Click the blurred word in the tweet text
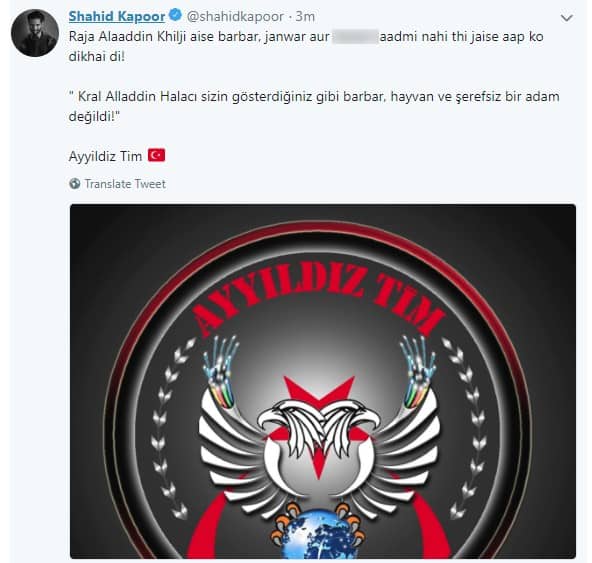Screen dimensions: 592x563 [355, 37]
